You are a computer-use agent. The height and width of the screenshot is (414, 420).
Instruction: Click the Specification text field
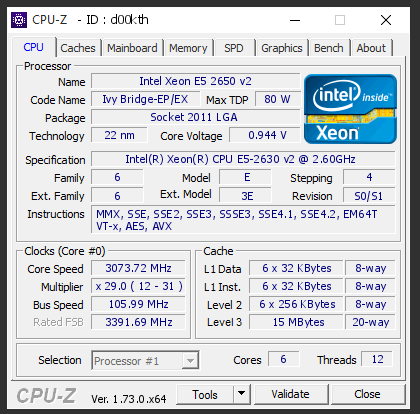pos(243,159)
